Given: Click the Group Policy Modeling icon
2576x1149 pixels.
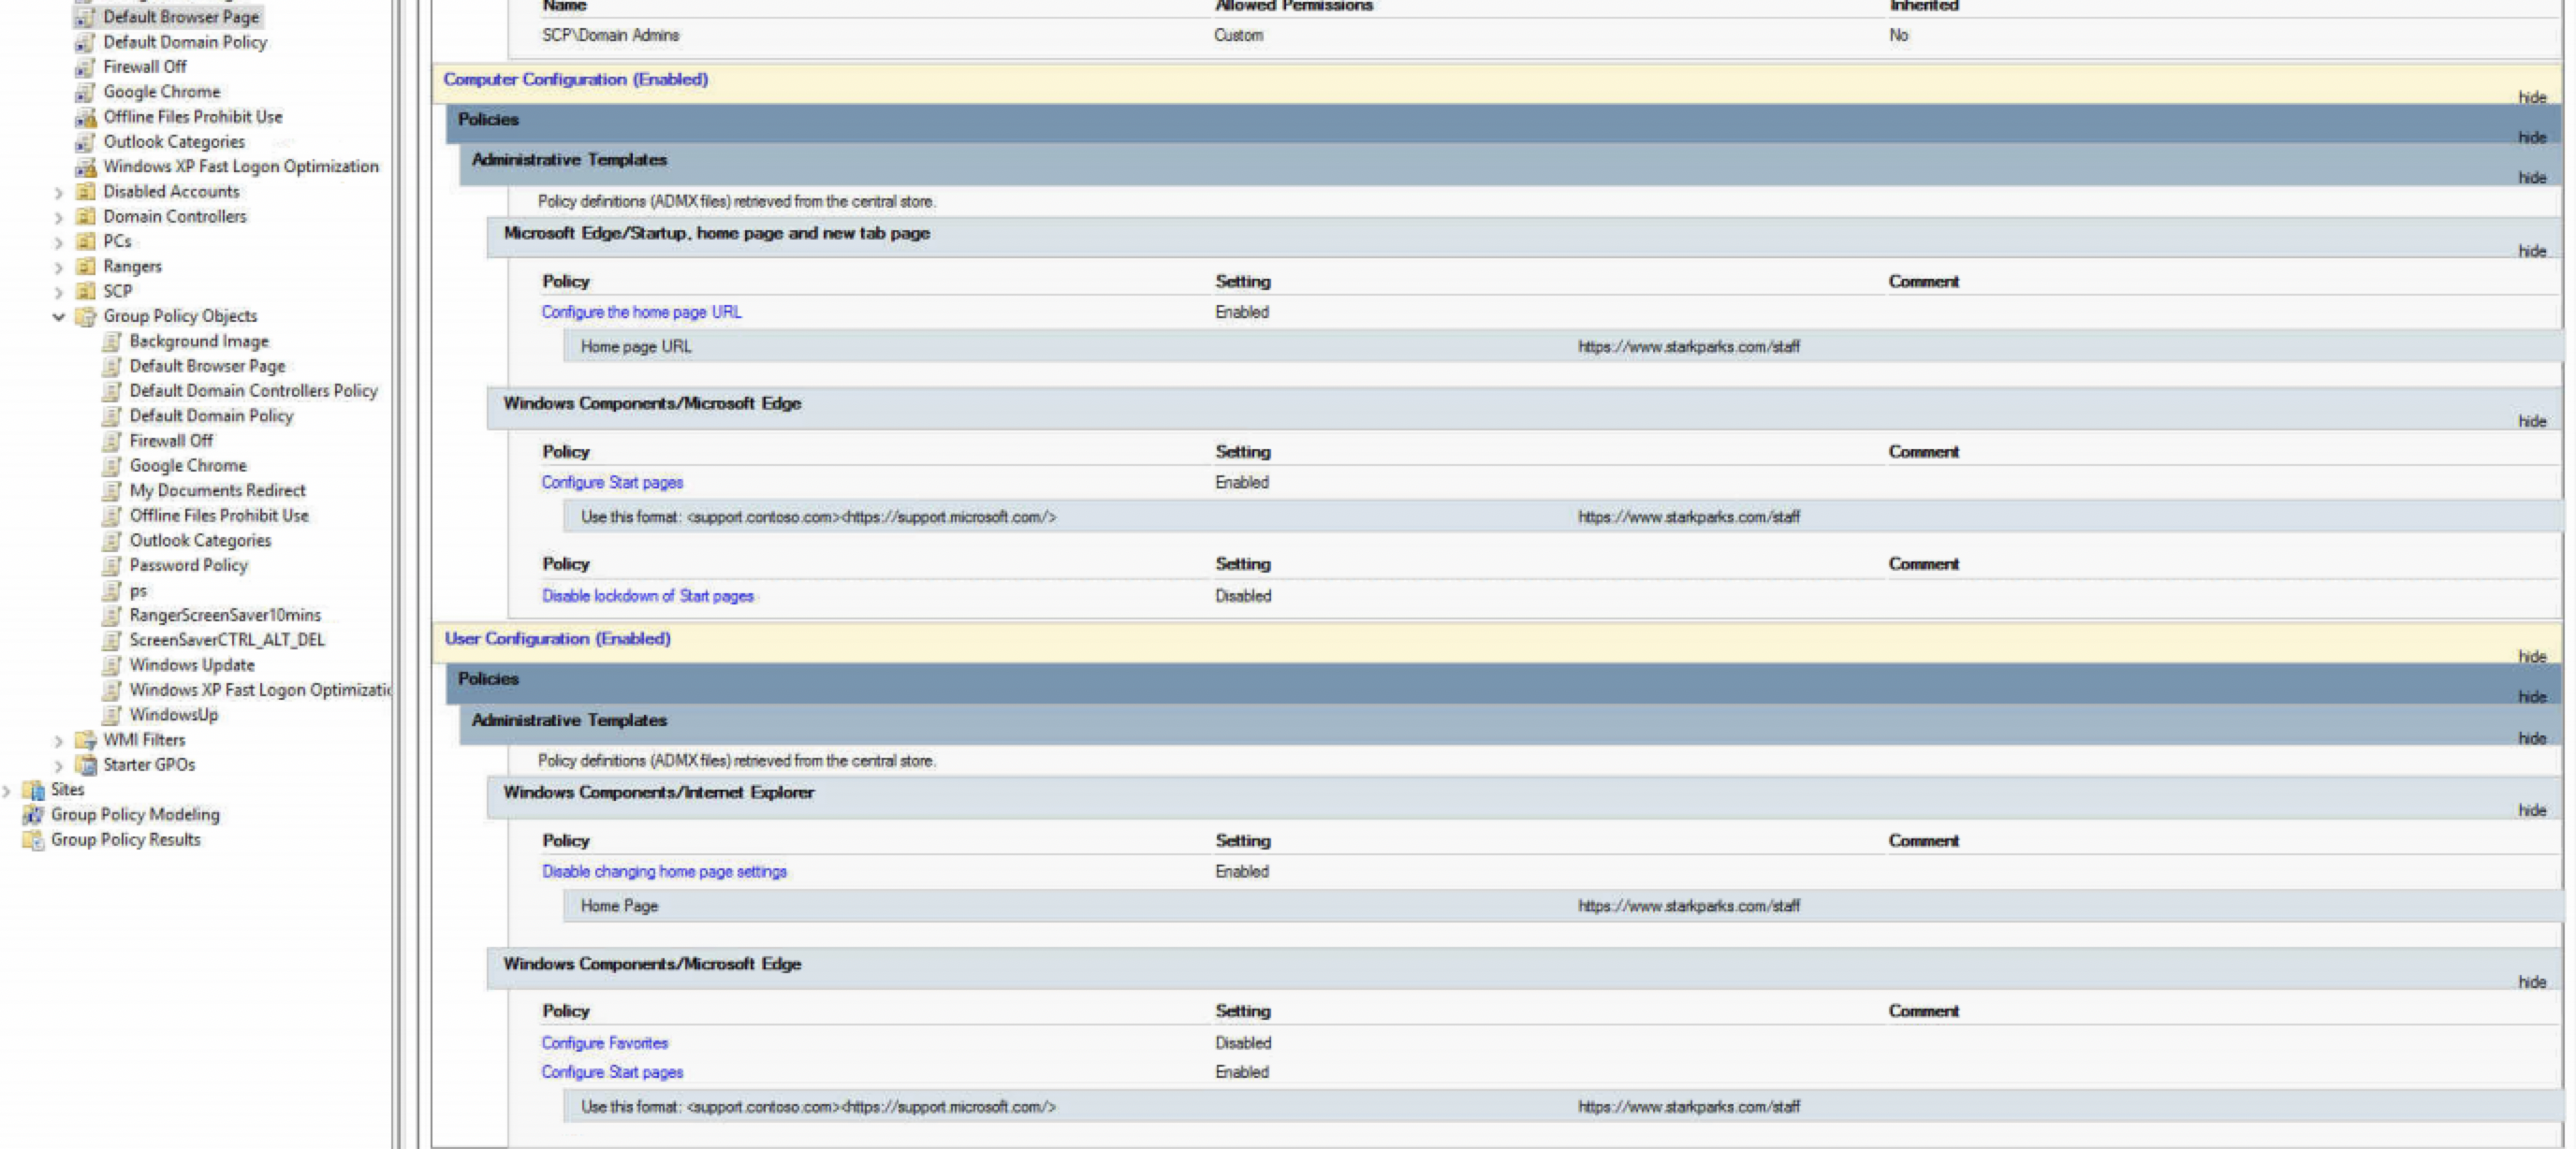Looking at the screenshot, I should [x=33, y=814].
